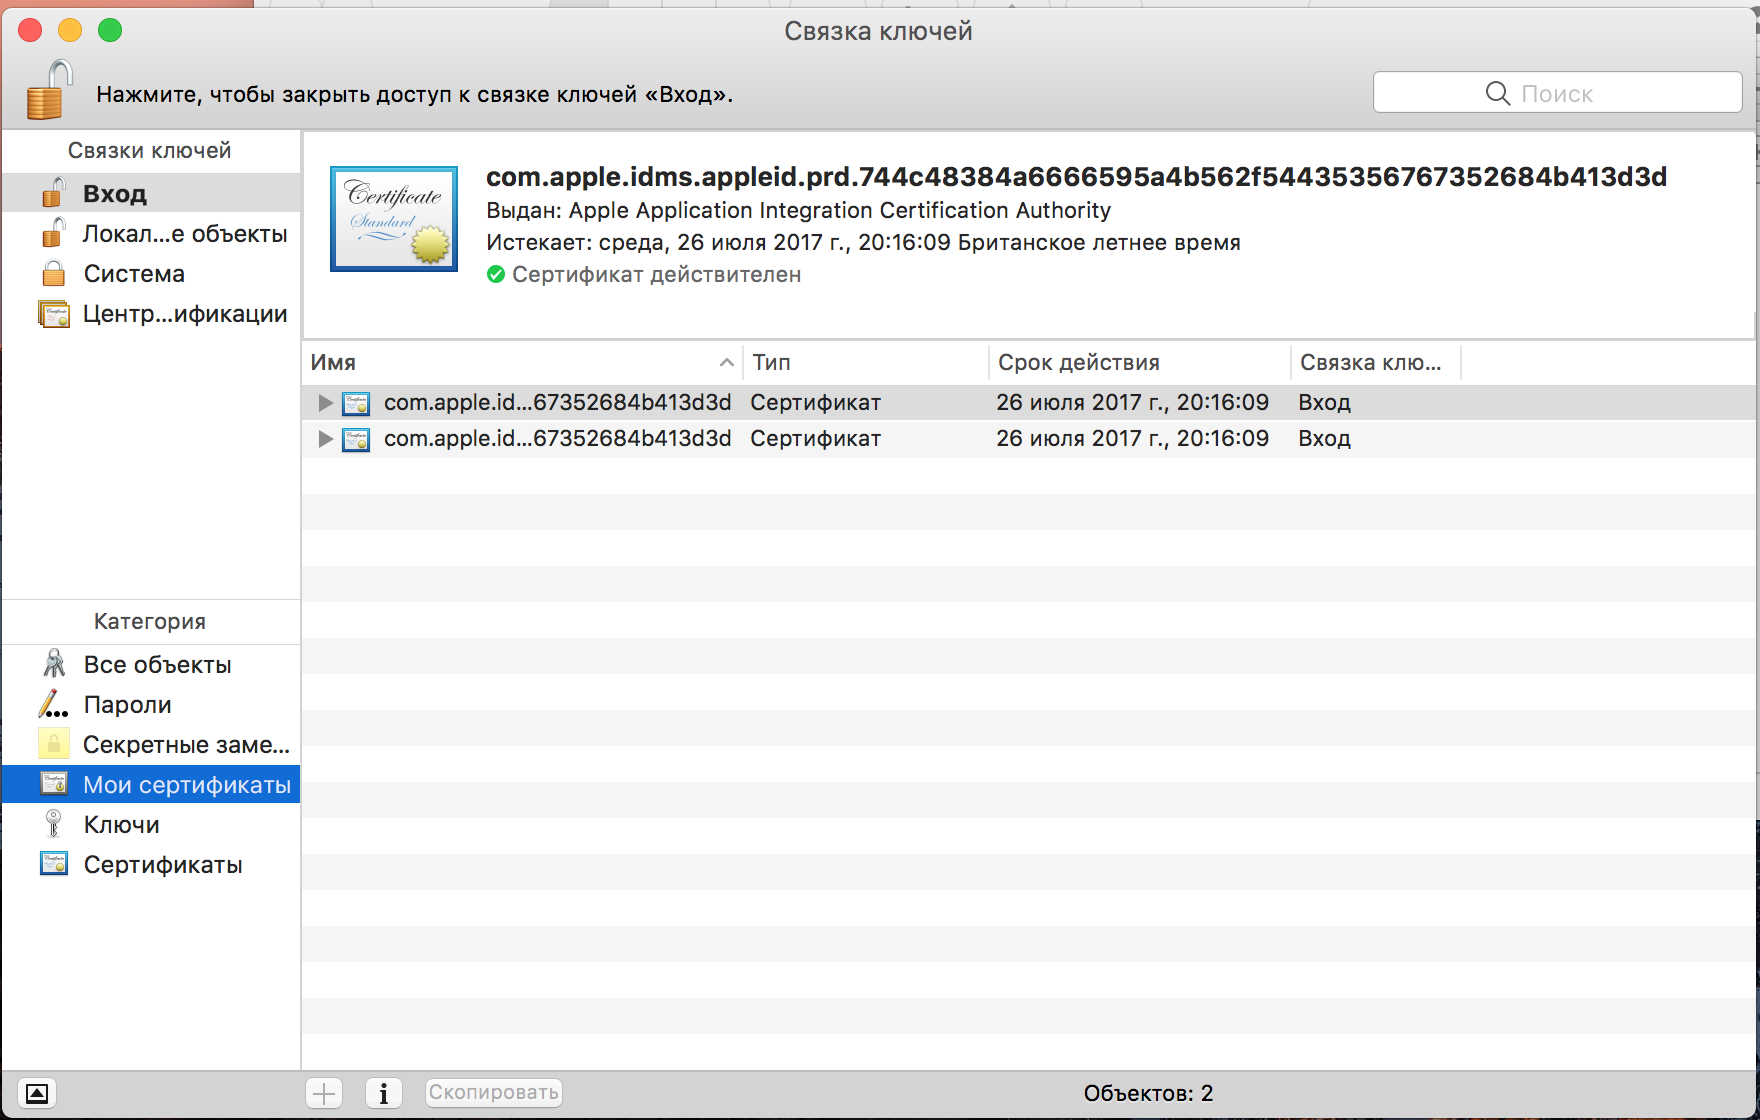Open Секретные заметки category

(x=185, y=745)
